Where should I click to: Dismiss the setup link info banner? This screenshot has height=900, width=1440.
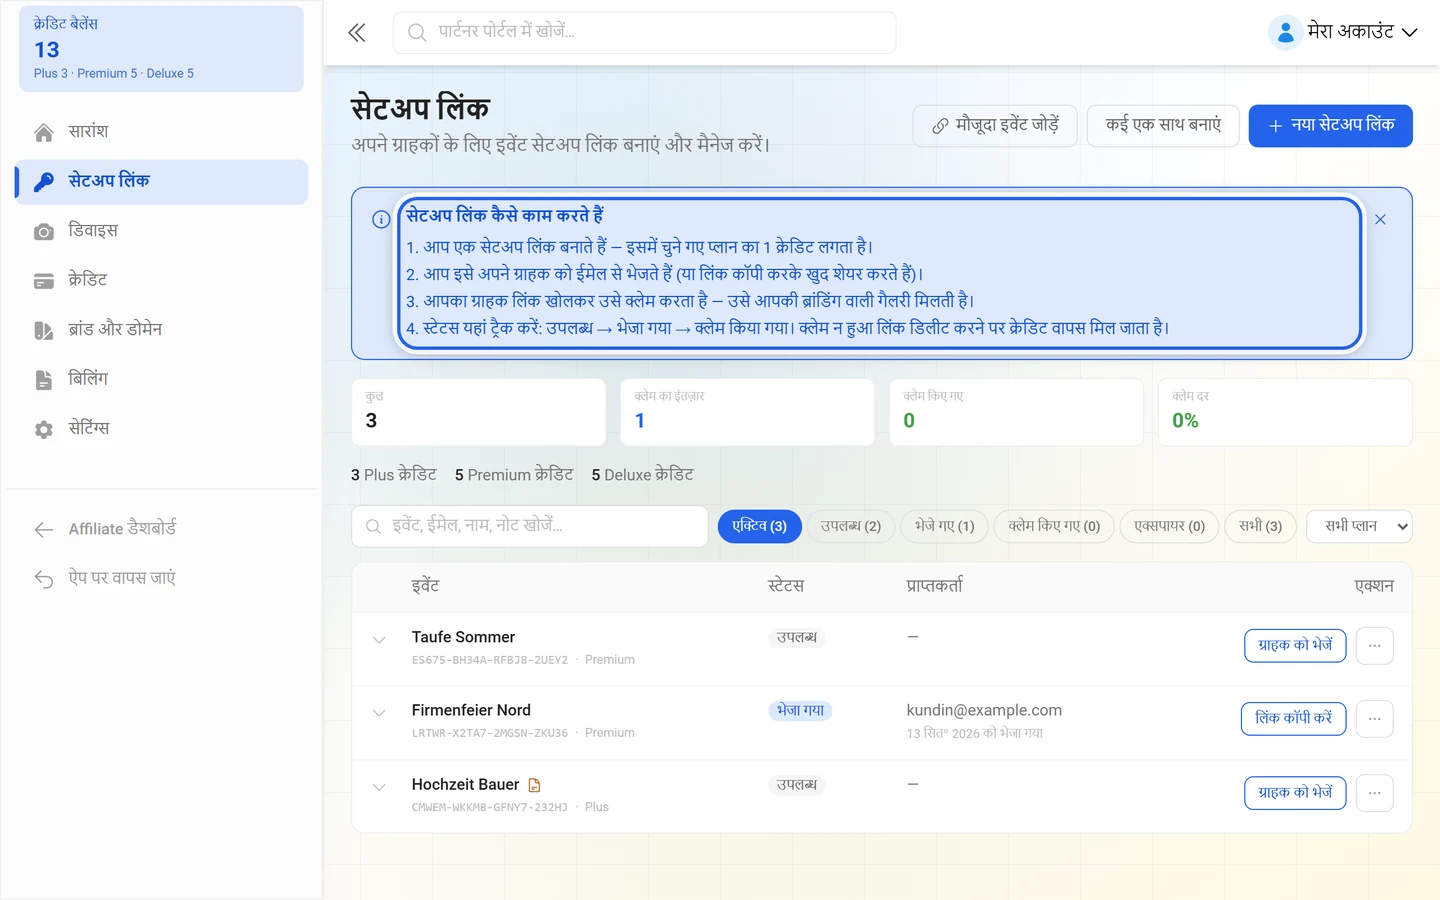tap(1380, 219)
